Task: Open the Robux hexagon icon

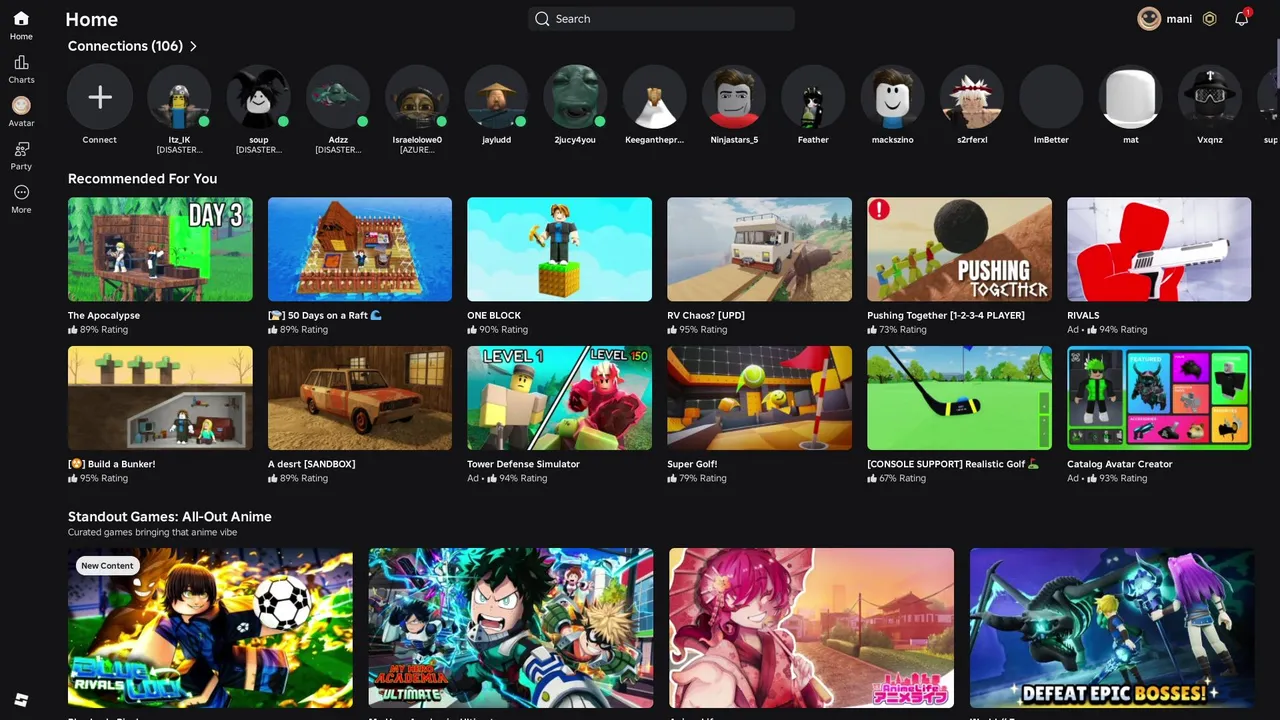Action: [x=1209, y=19]
